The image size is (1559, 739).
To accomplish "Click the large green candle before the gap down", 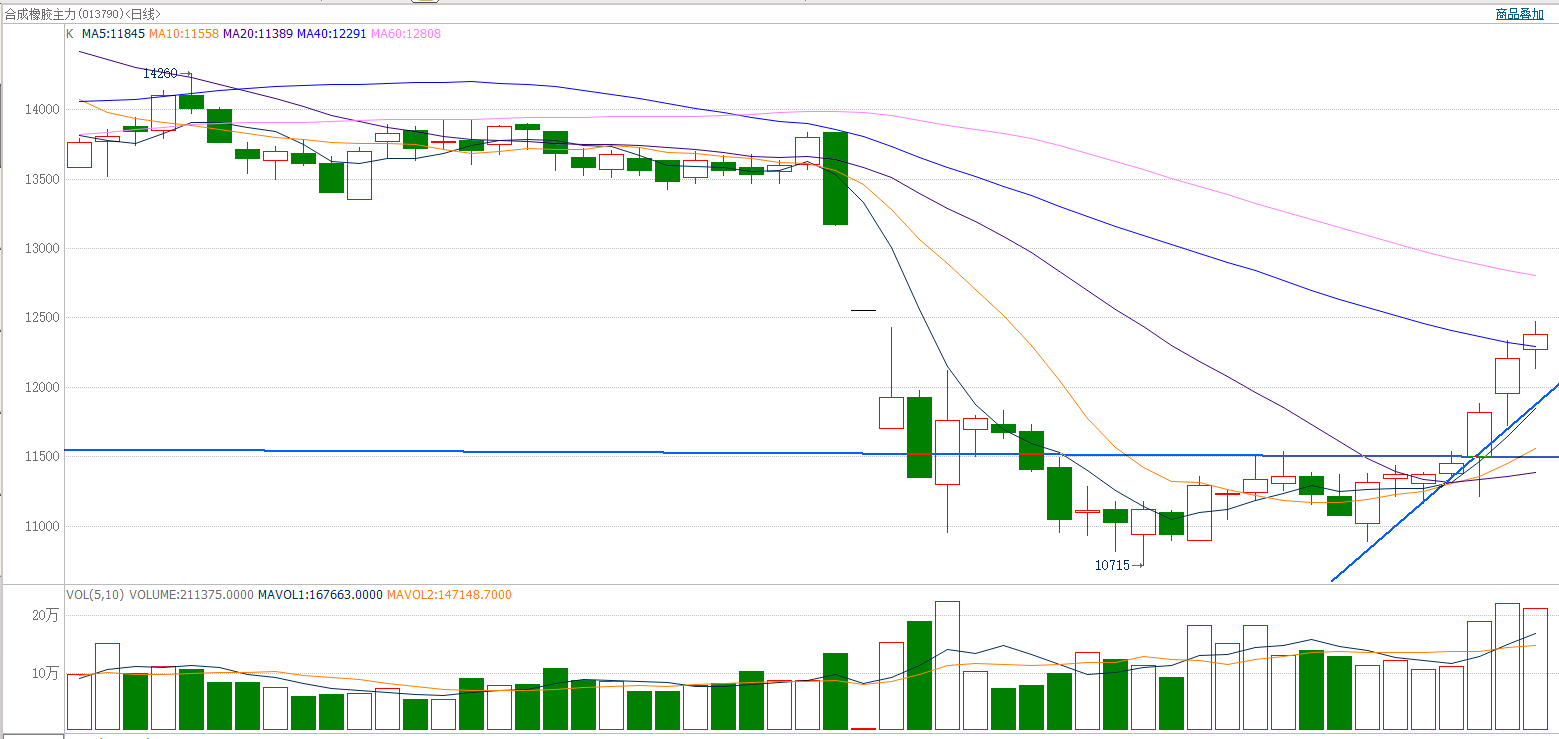I will coord(835,178).
